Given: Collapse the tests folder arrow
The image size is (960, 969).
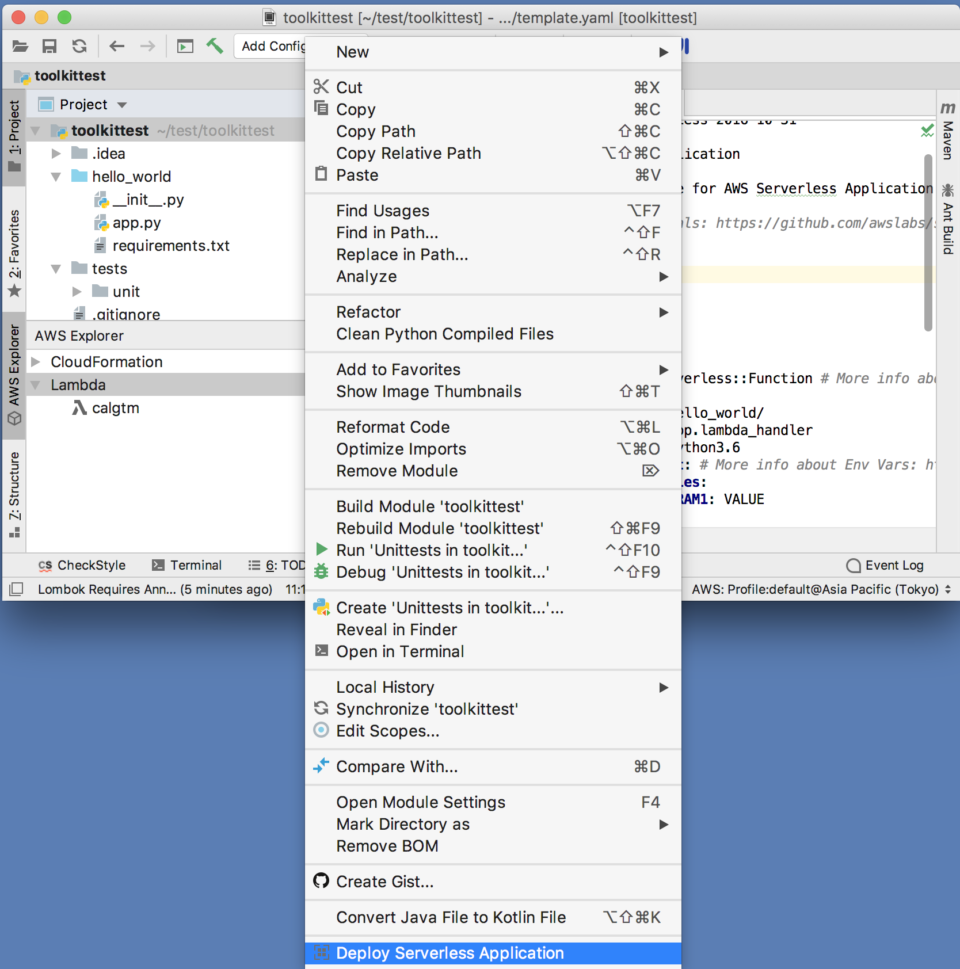Looking at the screenshot, I should pyautogui.click(x=56, y=269).
